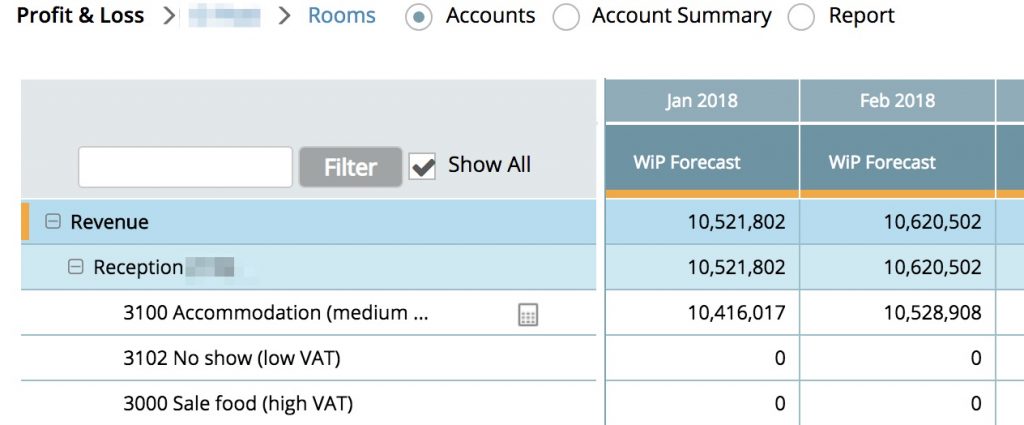Select the 3102 No show (low VAT) row
1024x425 pixels.
point(238,358)
